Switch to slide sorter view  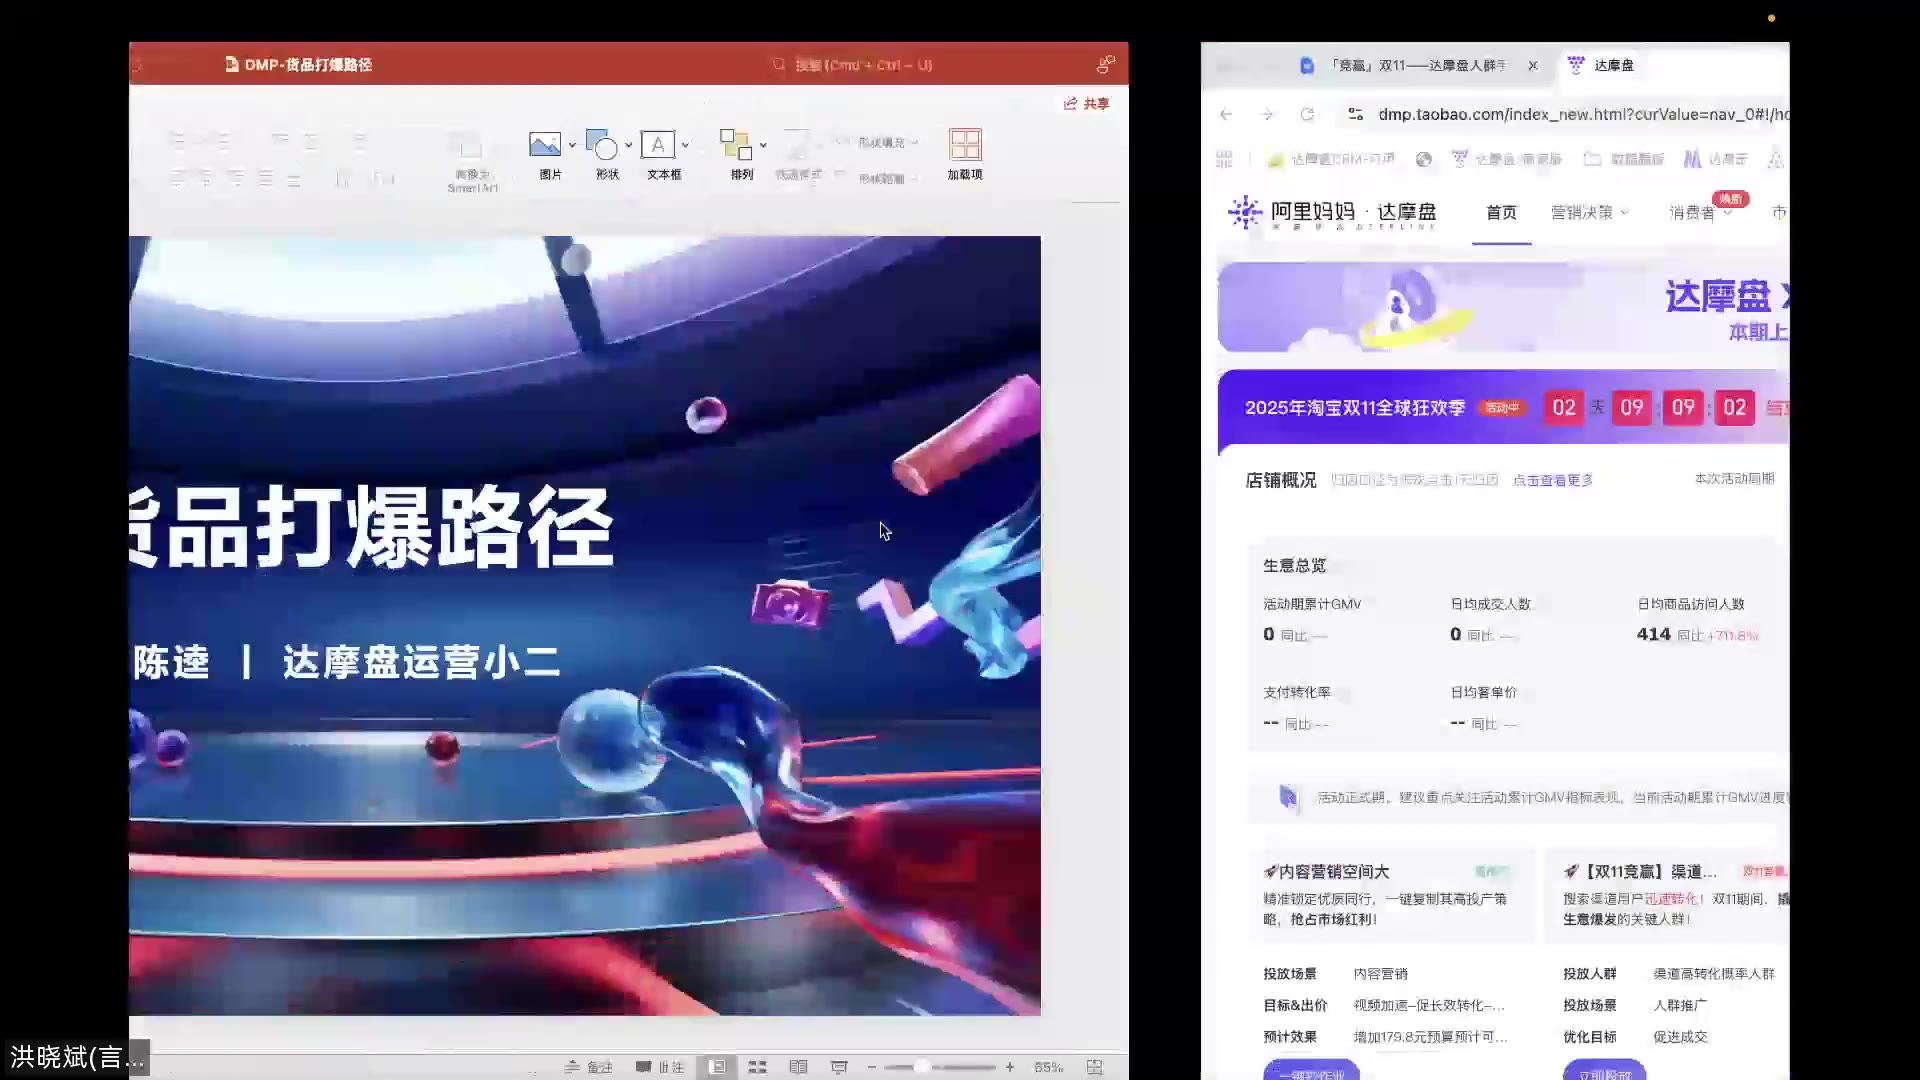[x=757, y=1066]
